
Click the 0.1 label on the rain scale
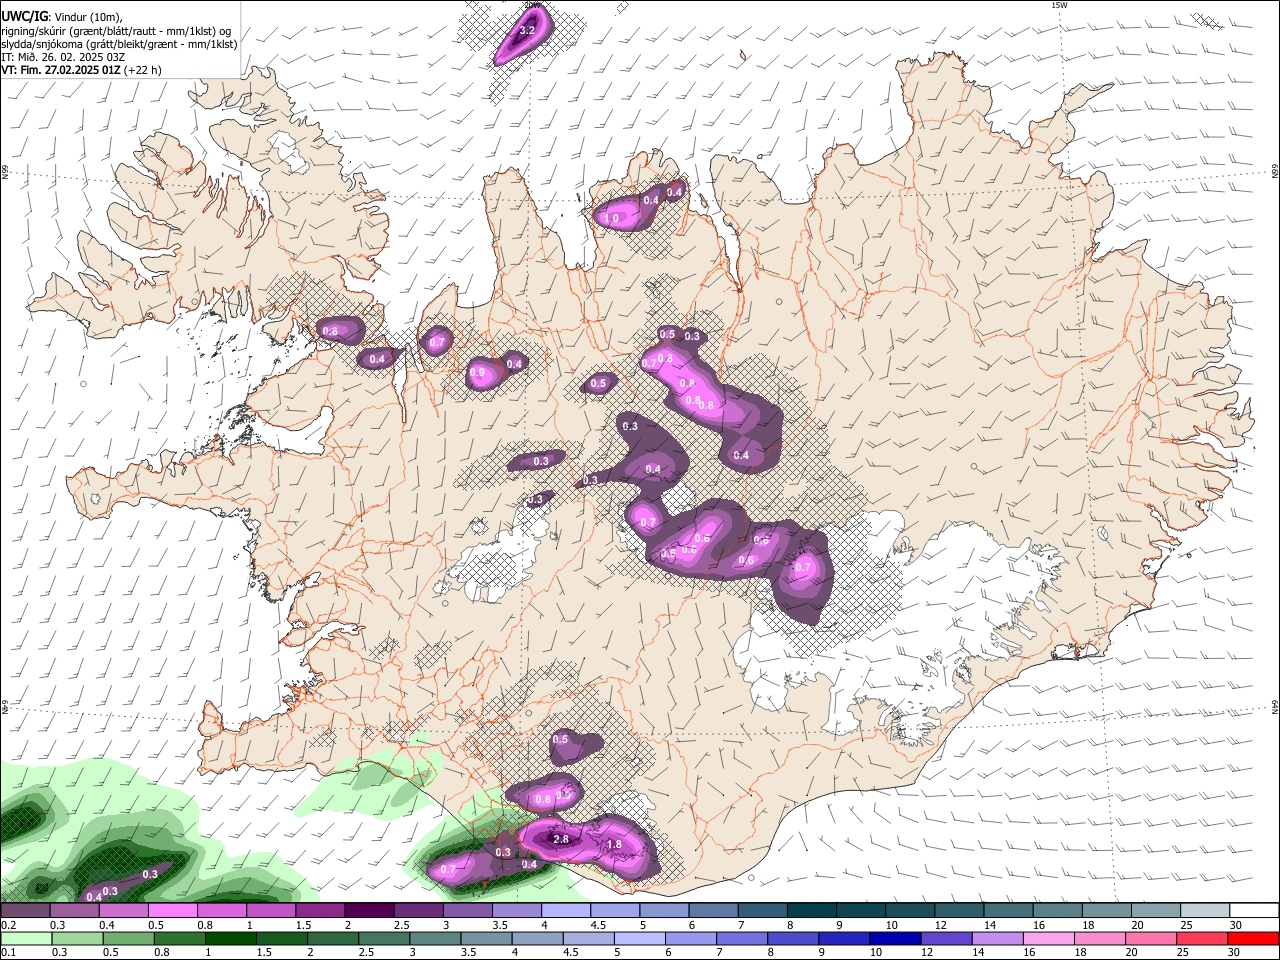pos(7,953)
